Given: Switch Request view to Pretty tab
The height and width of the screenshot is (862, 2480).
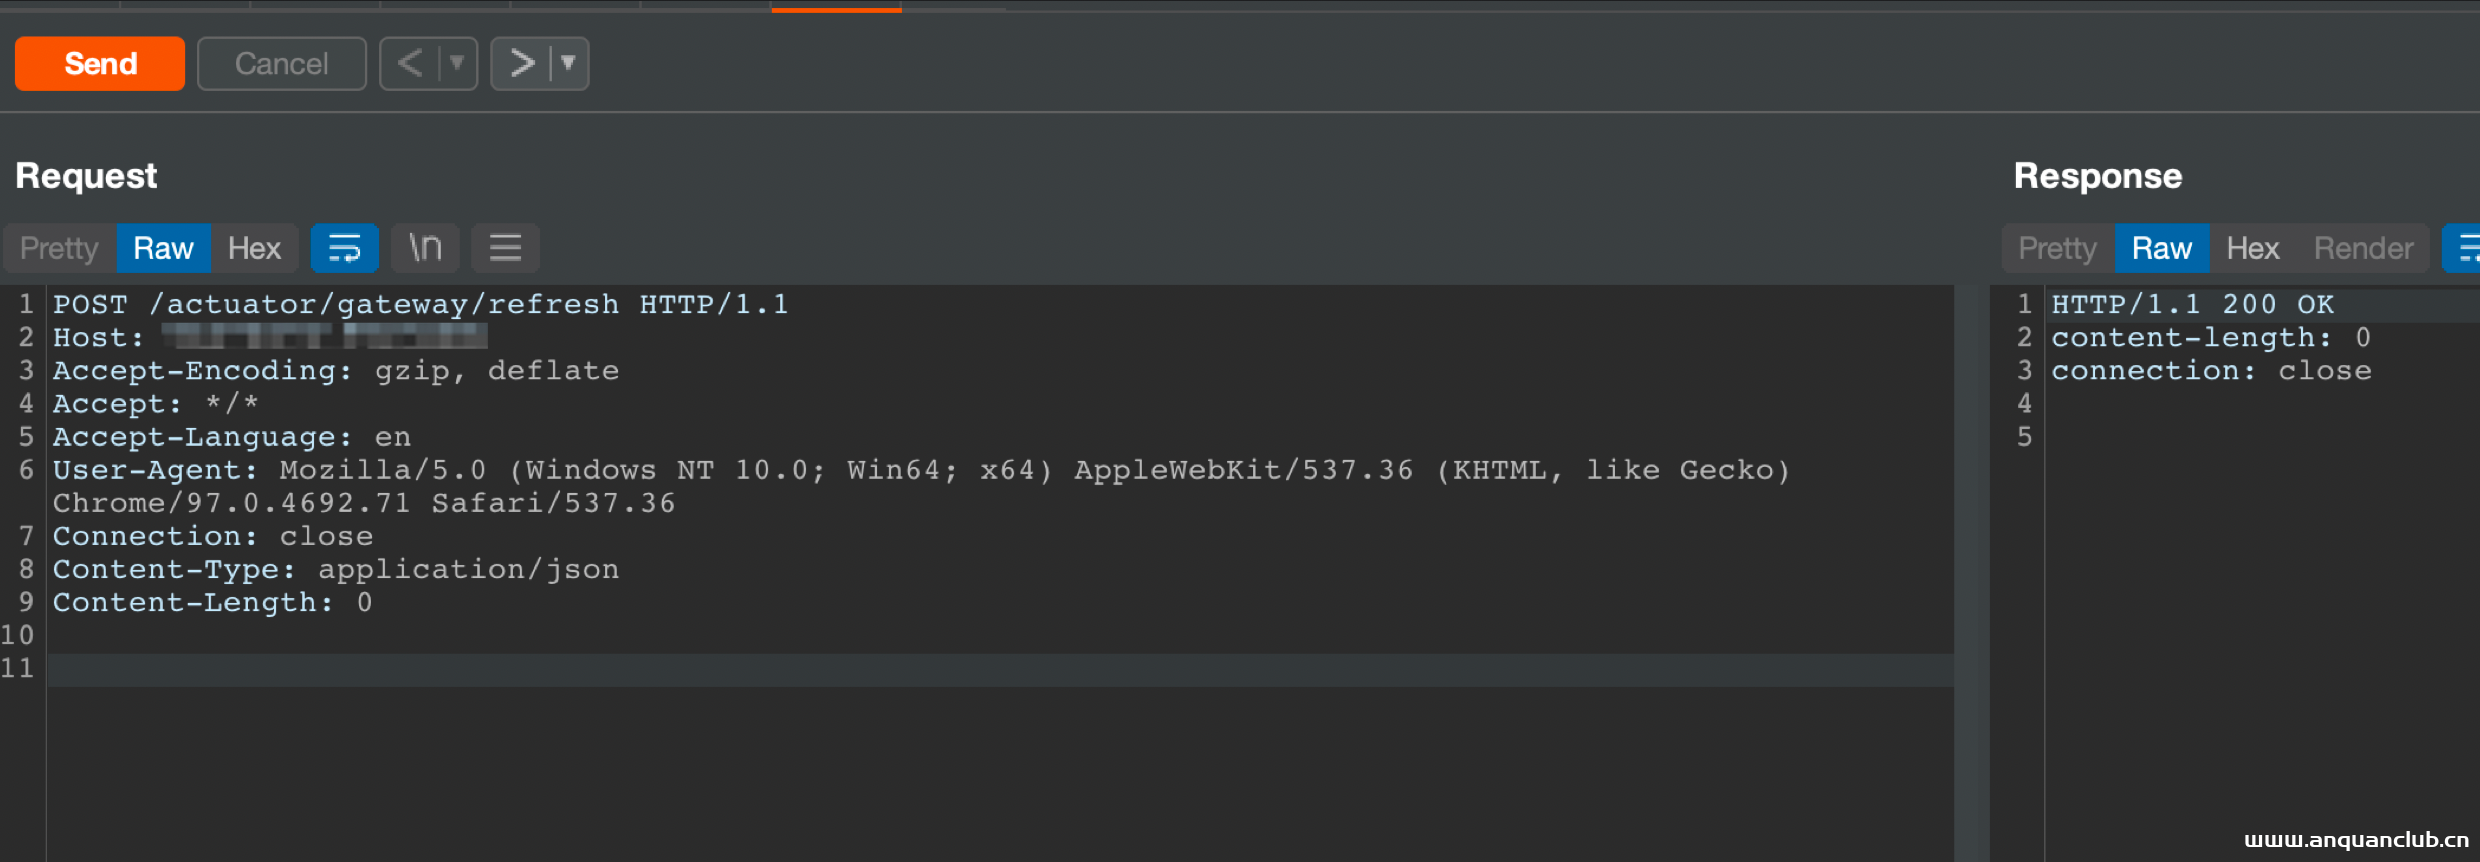Looking at the screenshot, I should click(59, 248).
